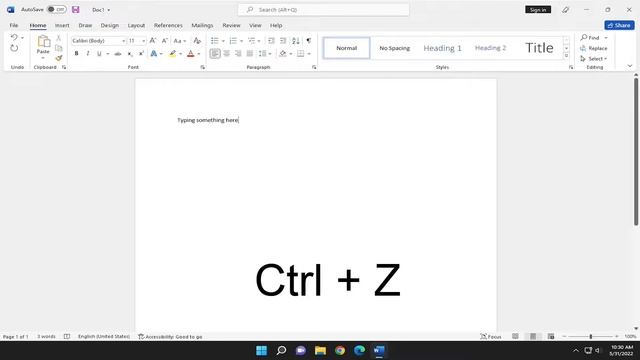Increase paragraph indent
The width and height of the screenshot is (640, 360).
coord(283,41)
